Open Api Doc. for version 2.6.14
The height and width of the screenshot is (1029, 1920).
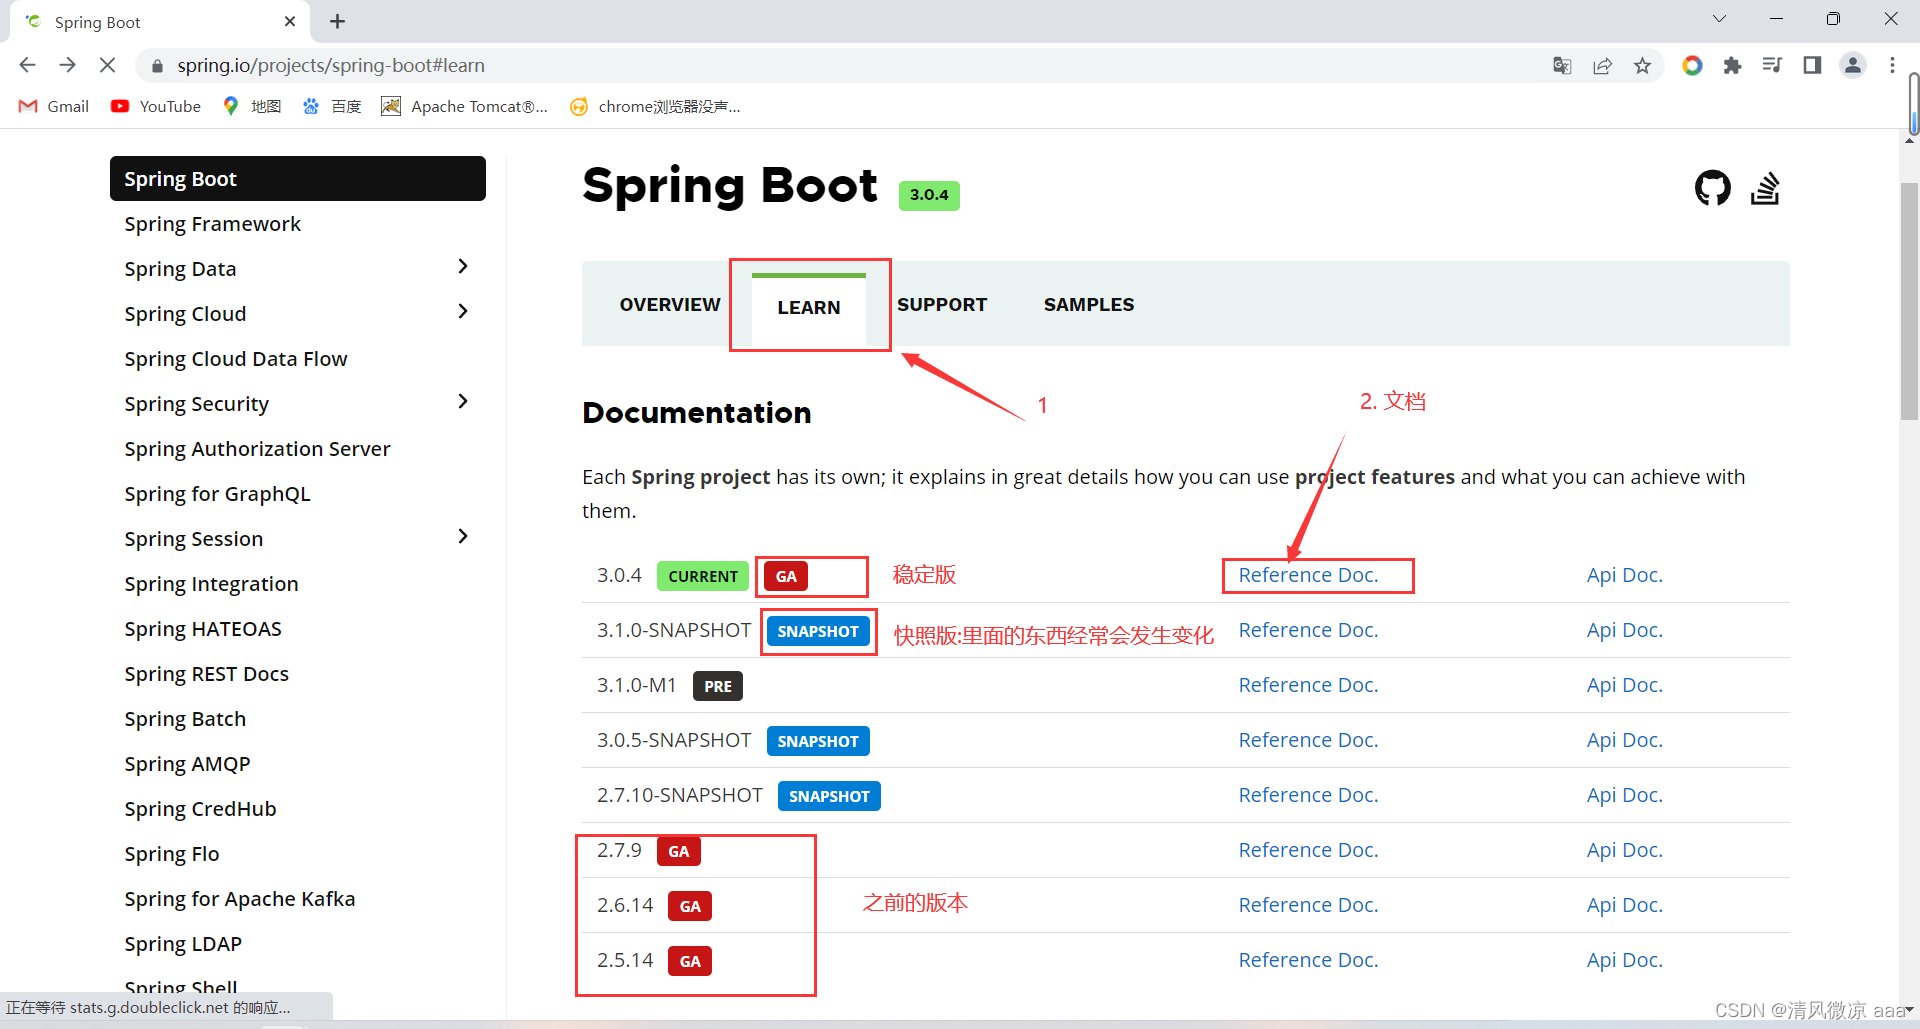click(x=1625, y=905)
